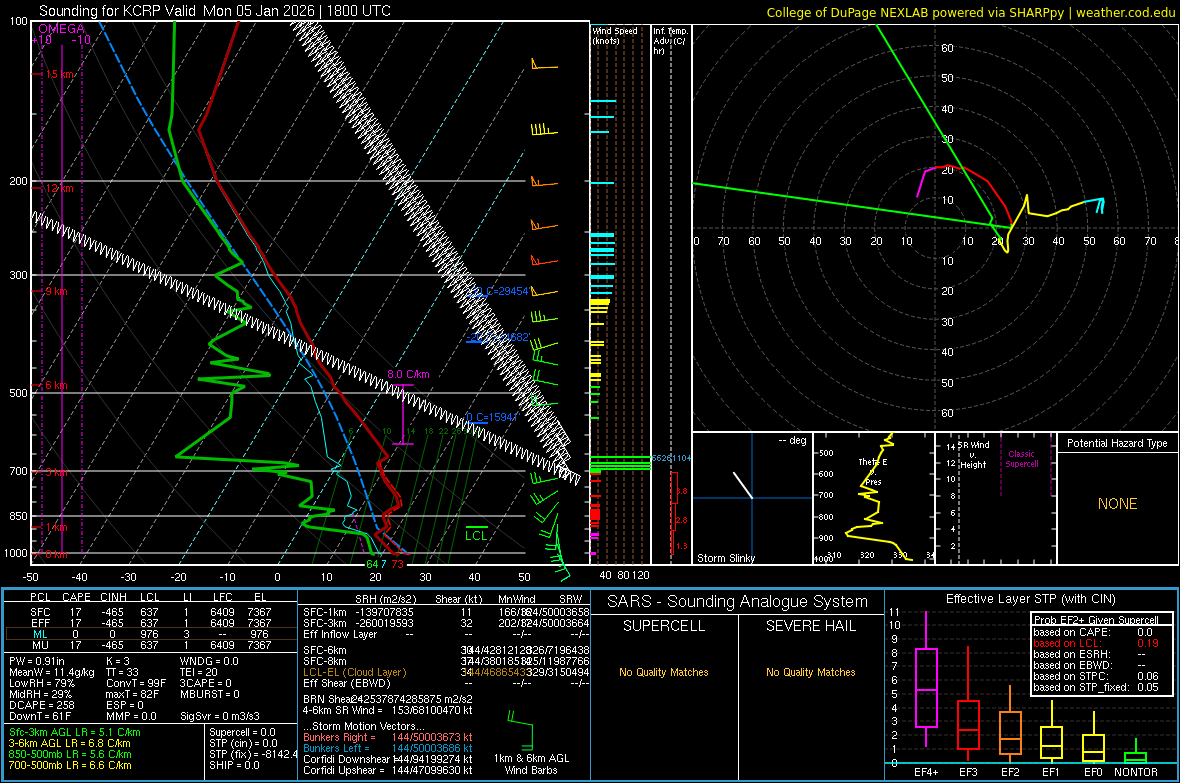The width and height of the screenshot is (1180, 783).
Task: Click the '850' pressure level label
Action: pos(18,516)
